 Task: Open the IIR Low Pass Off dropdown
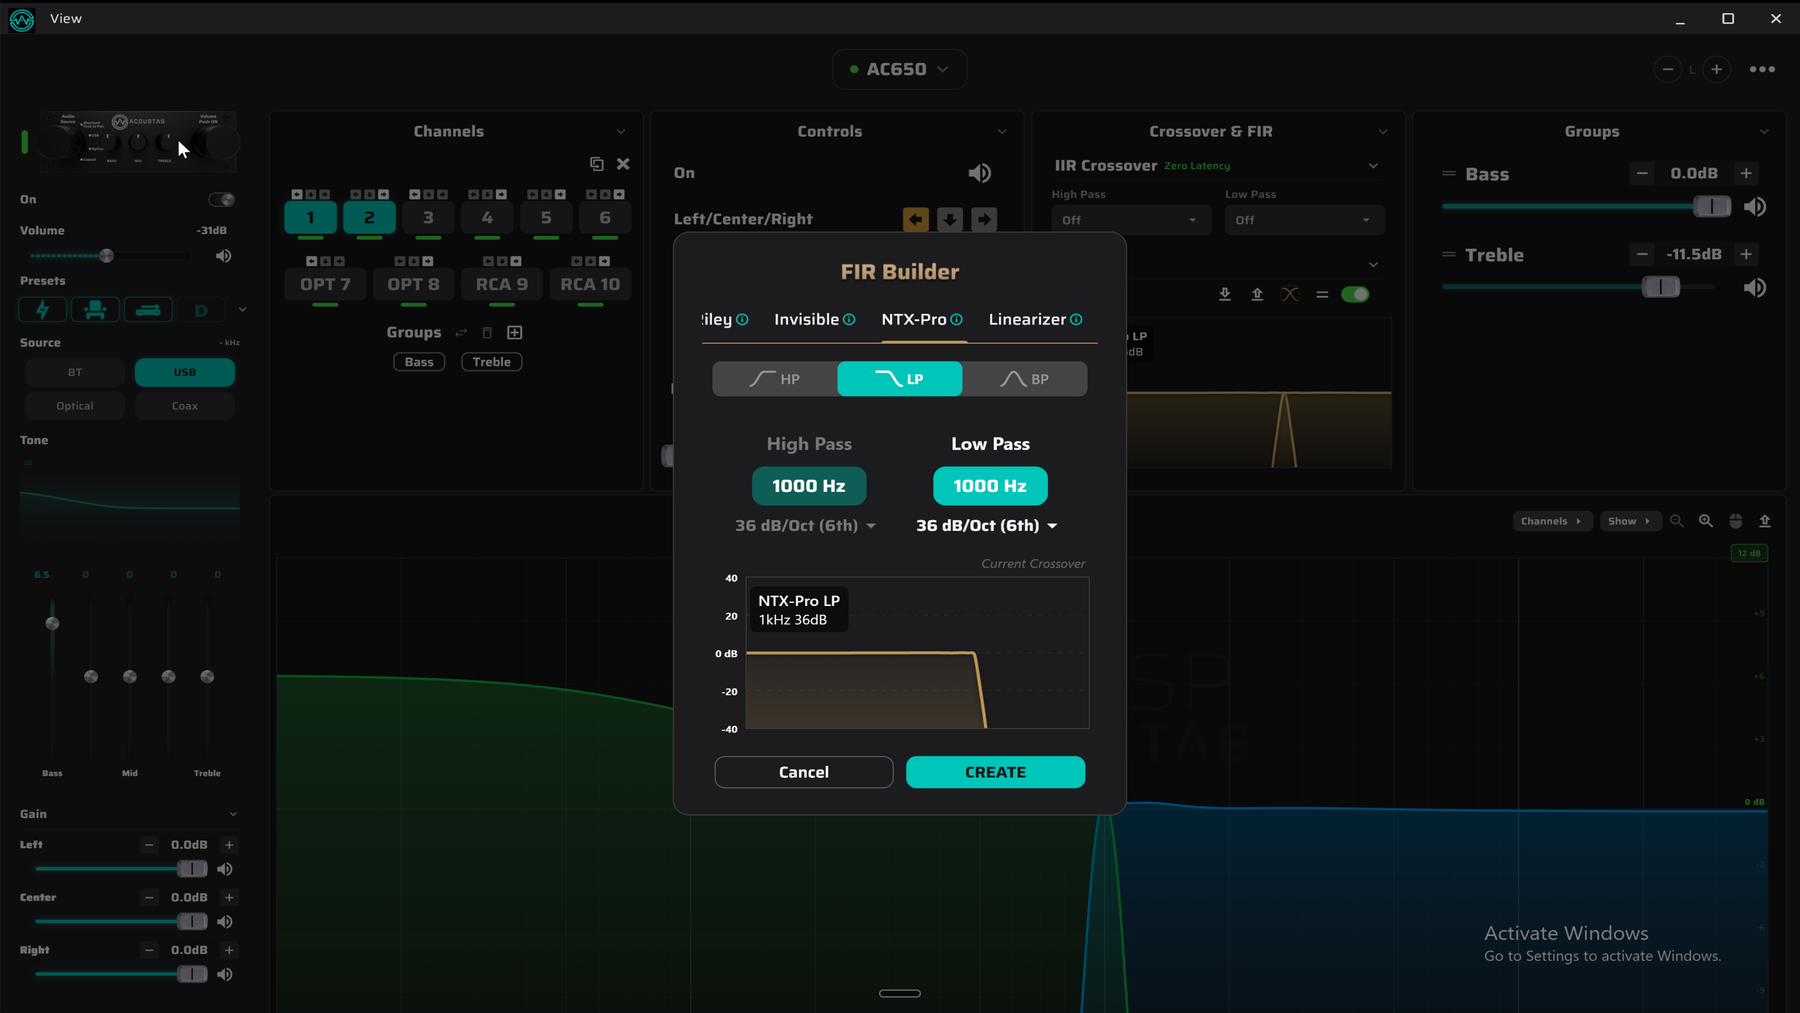click(x=1304, y=220)
